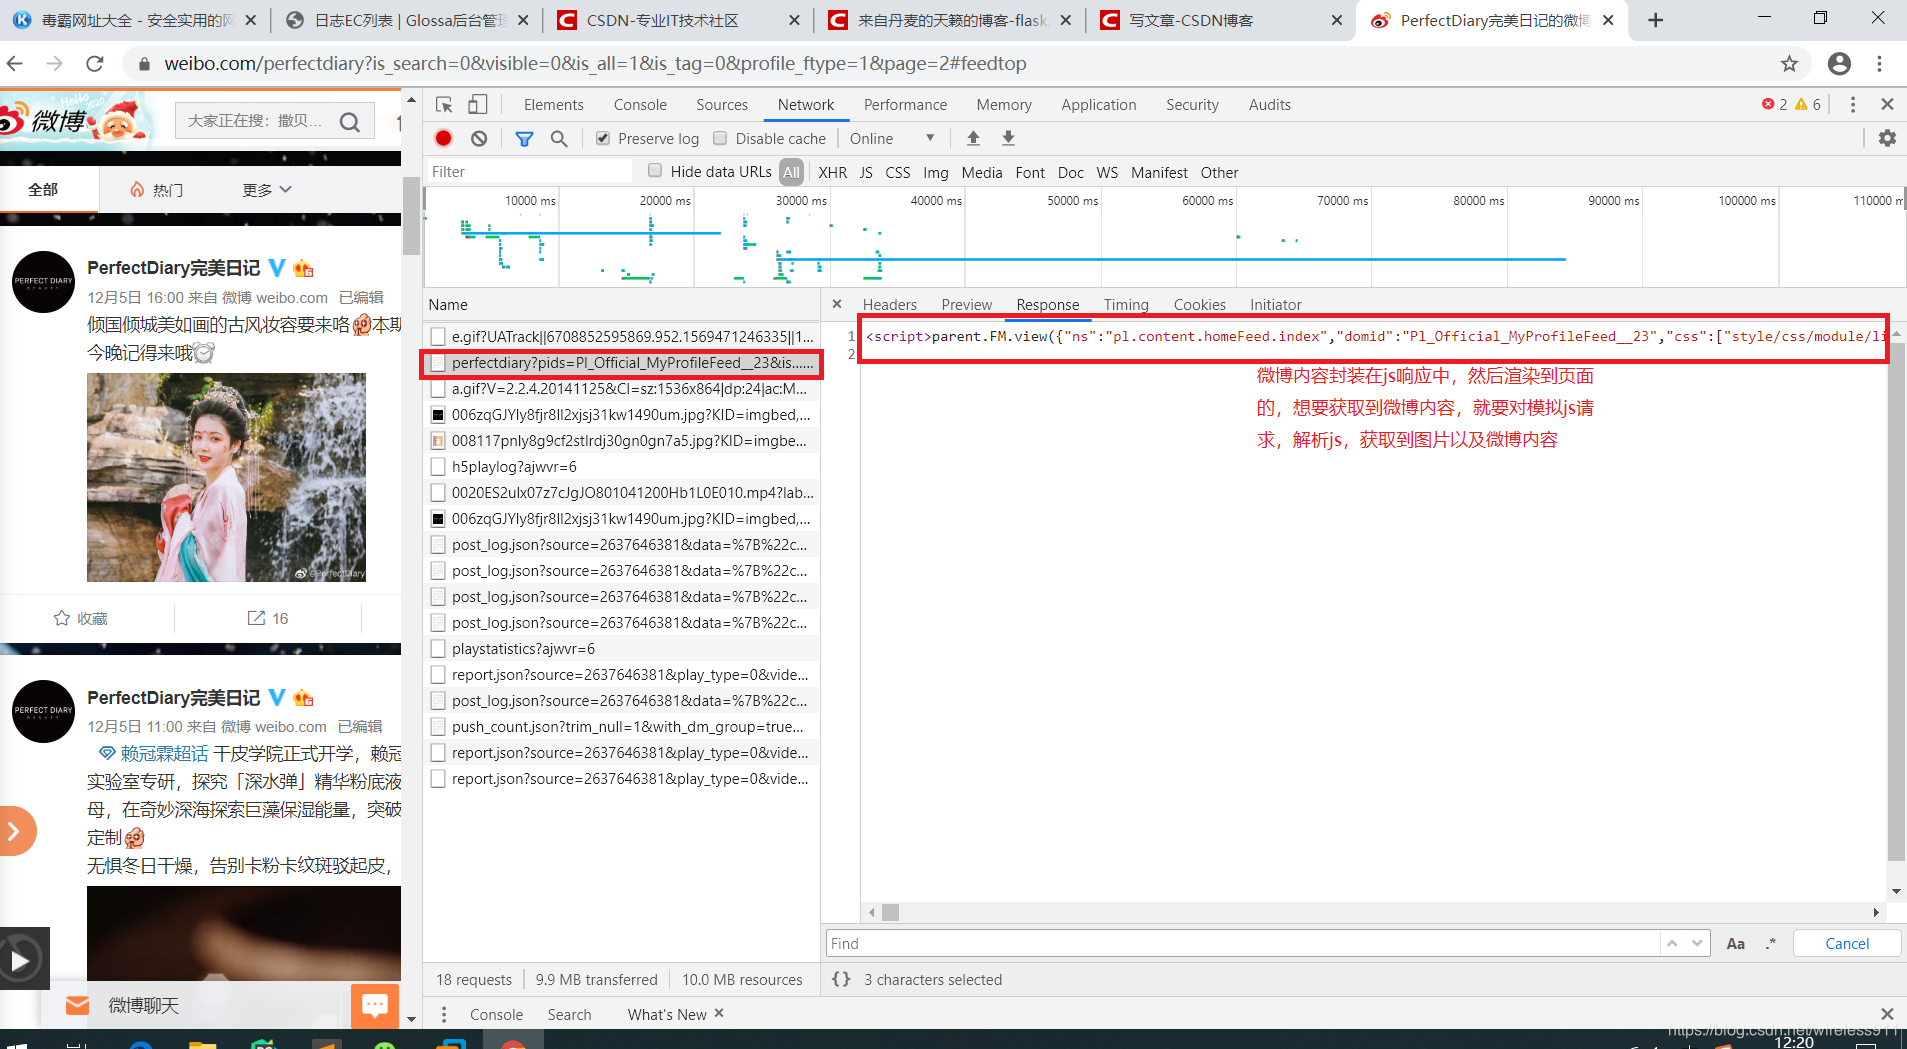
Task: Select the push_count.json request row
Action: tap(621, 727)
